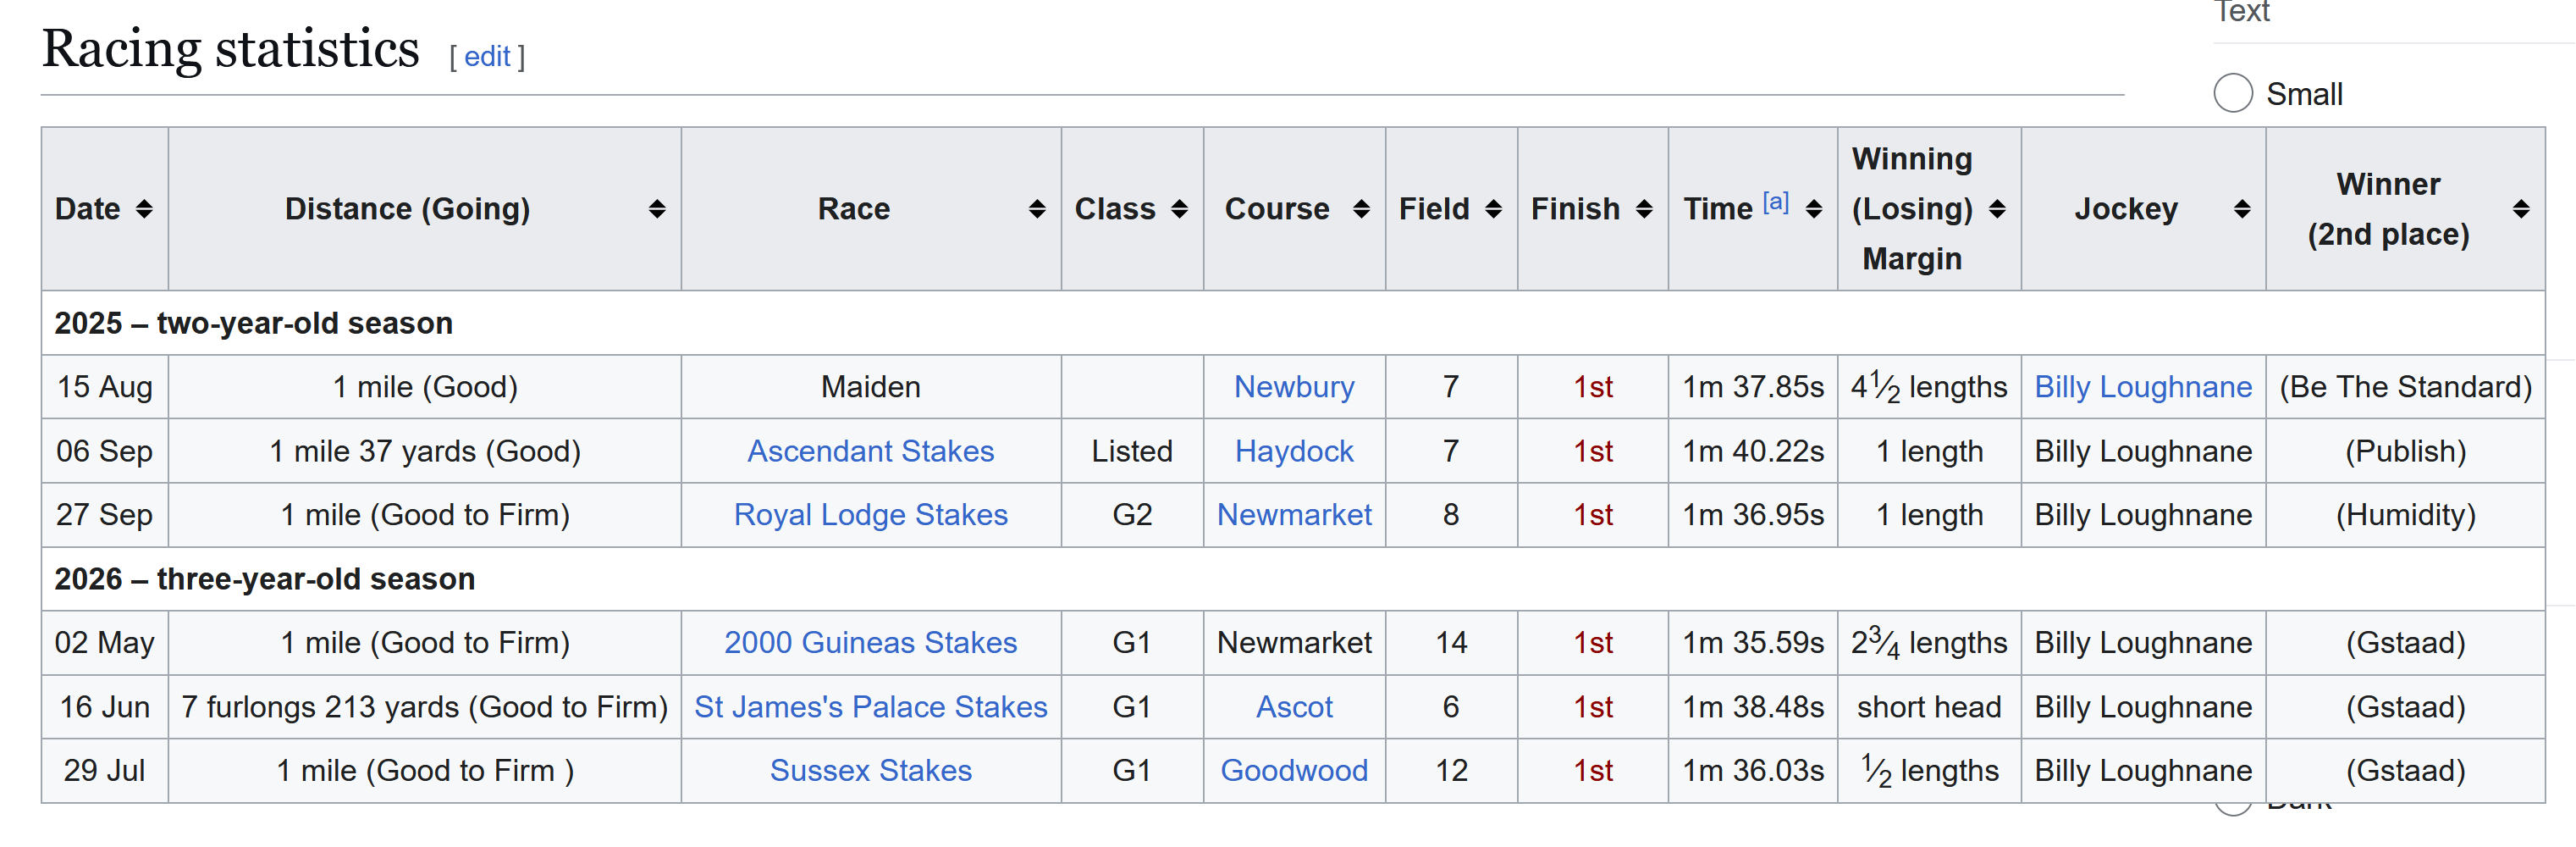Select the Small text size radio button

pos(2233,93)
